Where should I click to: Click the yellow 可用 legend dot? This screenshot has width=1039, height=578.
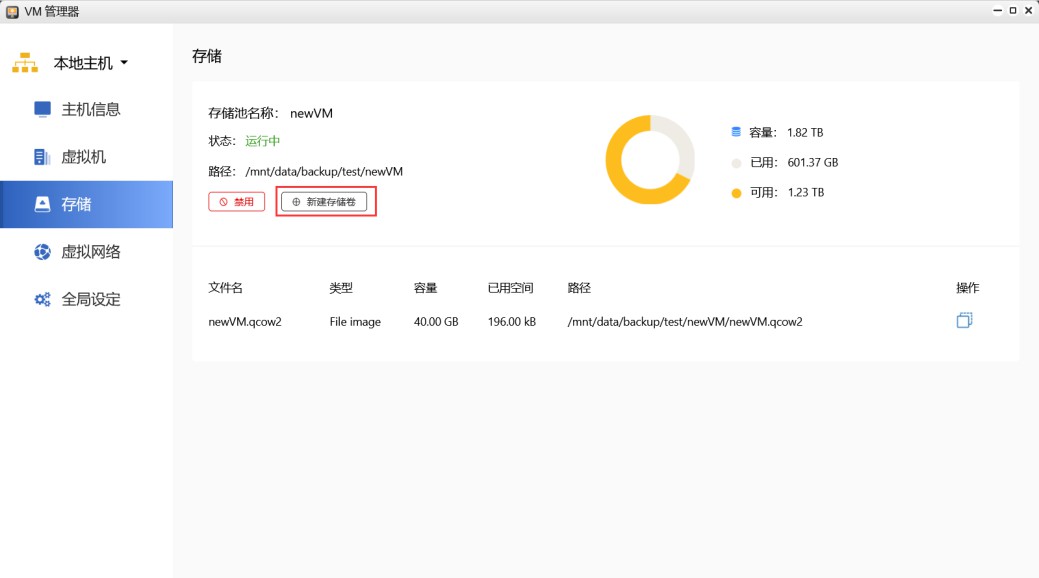[x=736, y=192]
